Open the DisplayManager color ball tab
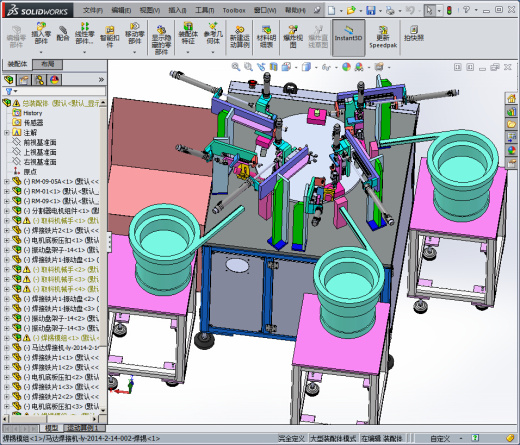The height and width of the screenshot is (445, 520). tap(54, 80)
